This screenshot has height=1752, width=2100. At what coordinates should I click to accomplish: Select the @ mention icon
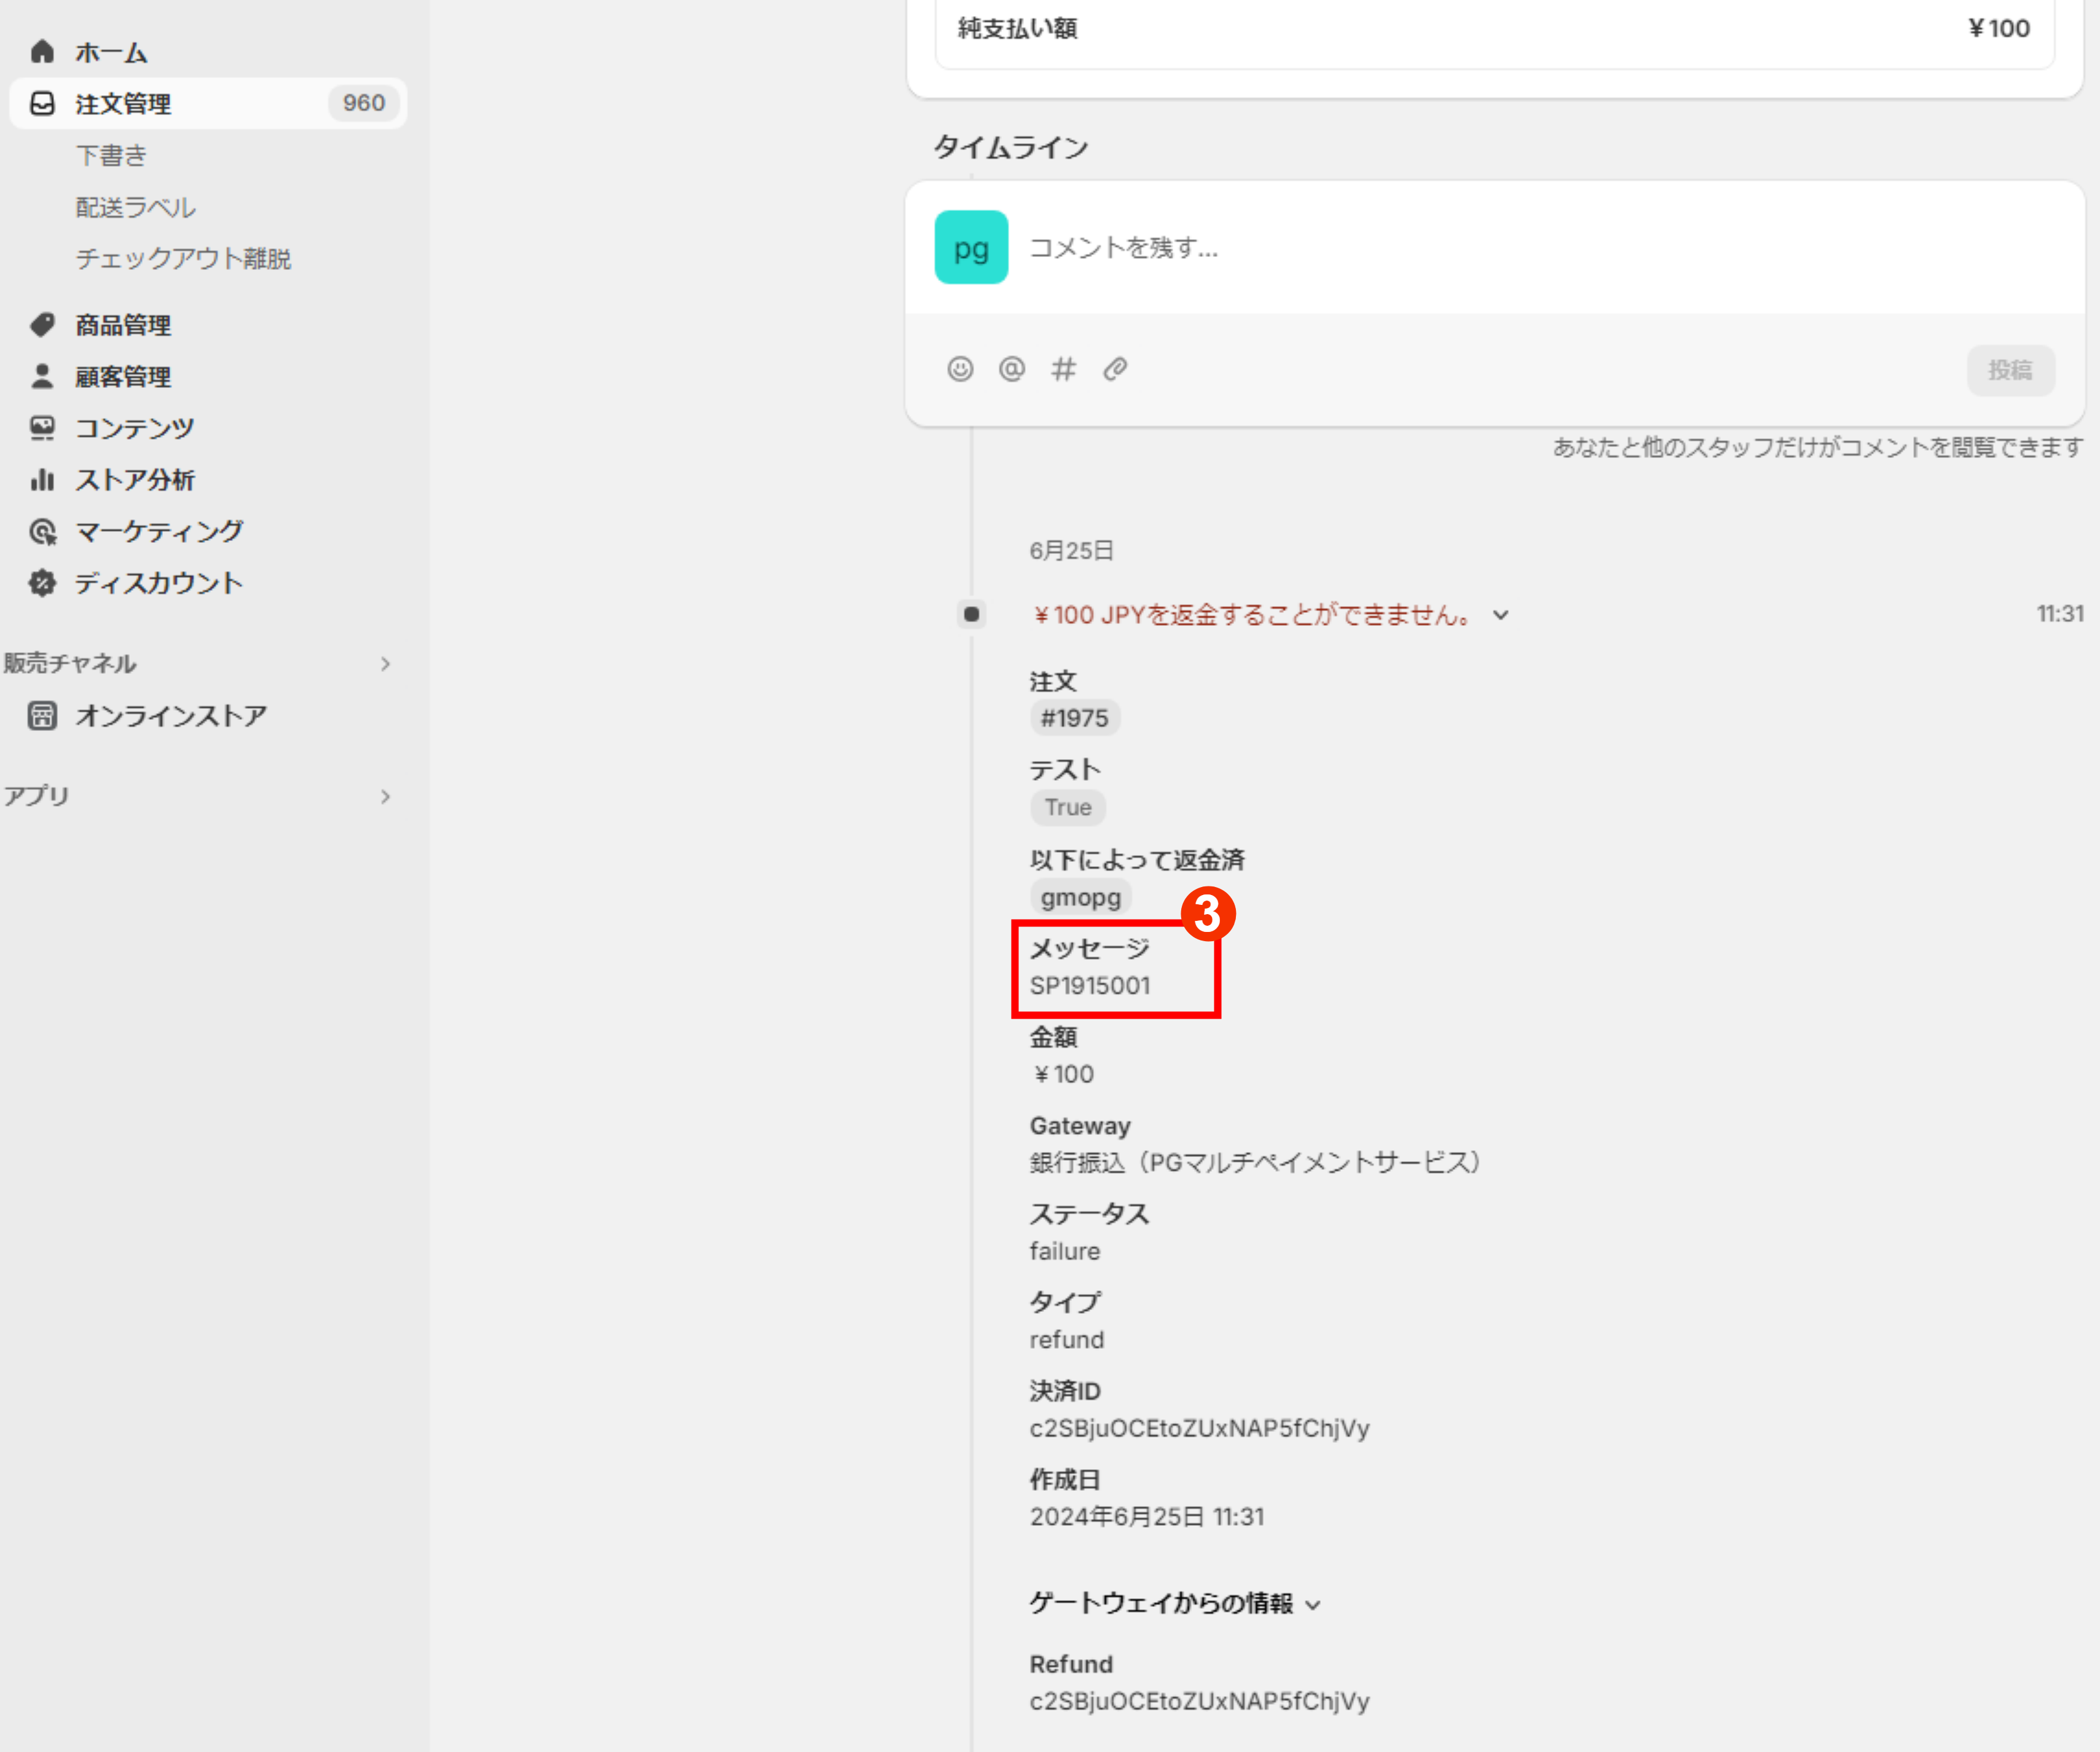(x=1012, y=369)
